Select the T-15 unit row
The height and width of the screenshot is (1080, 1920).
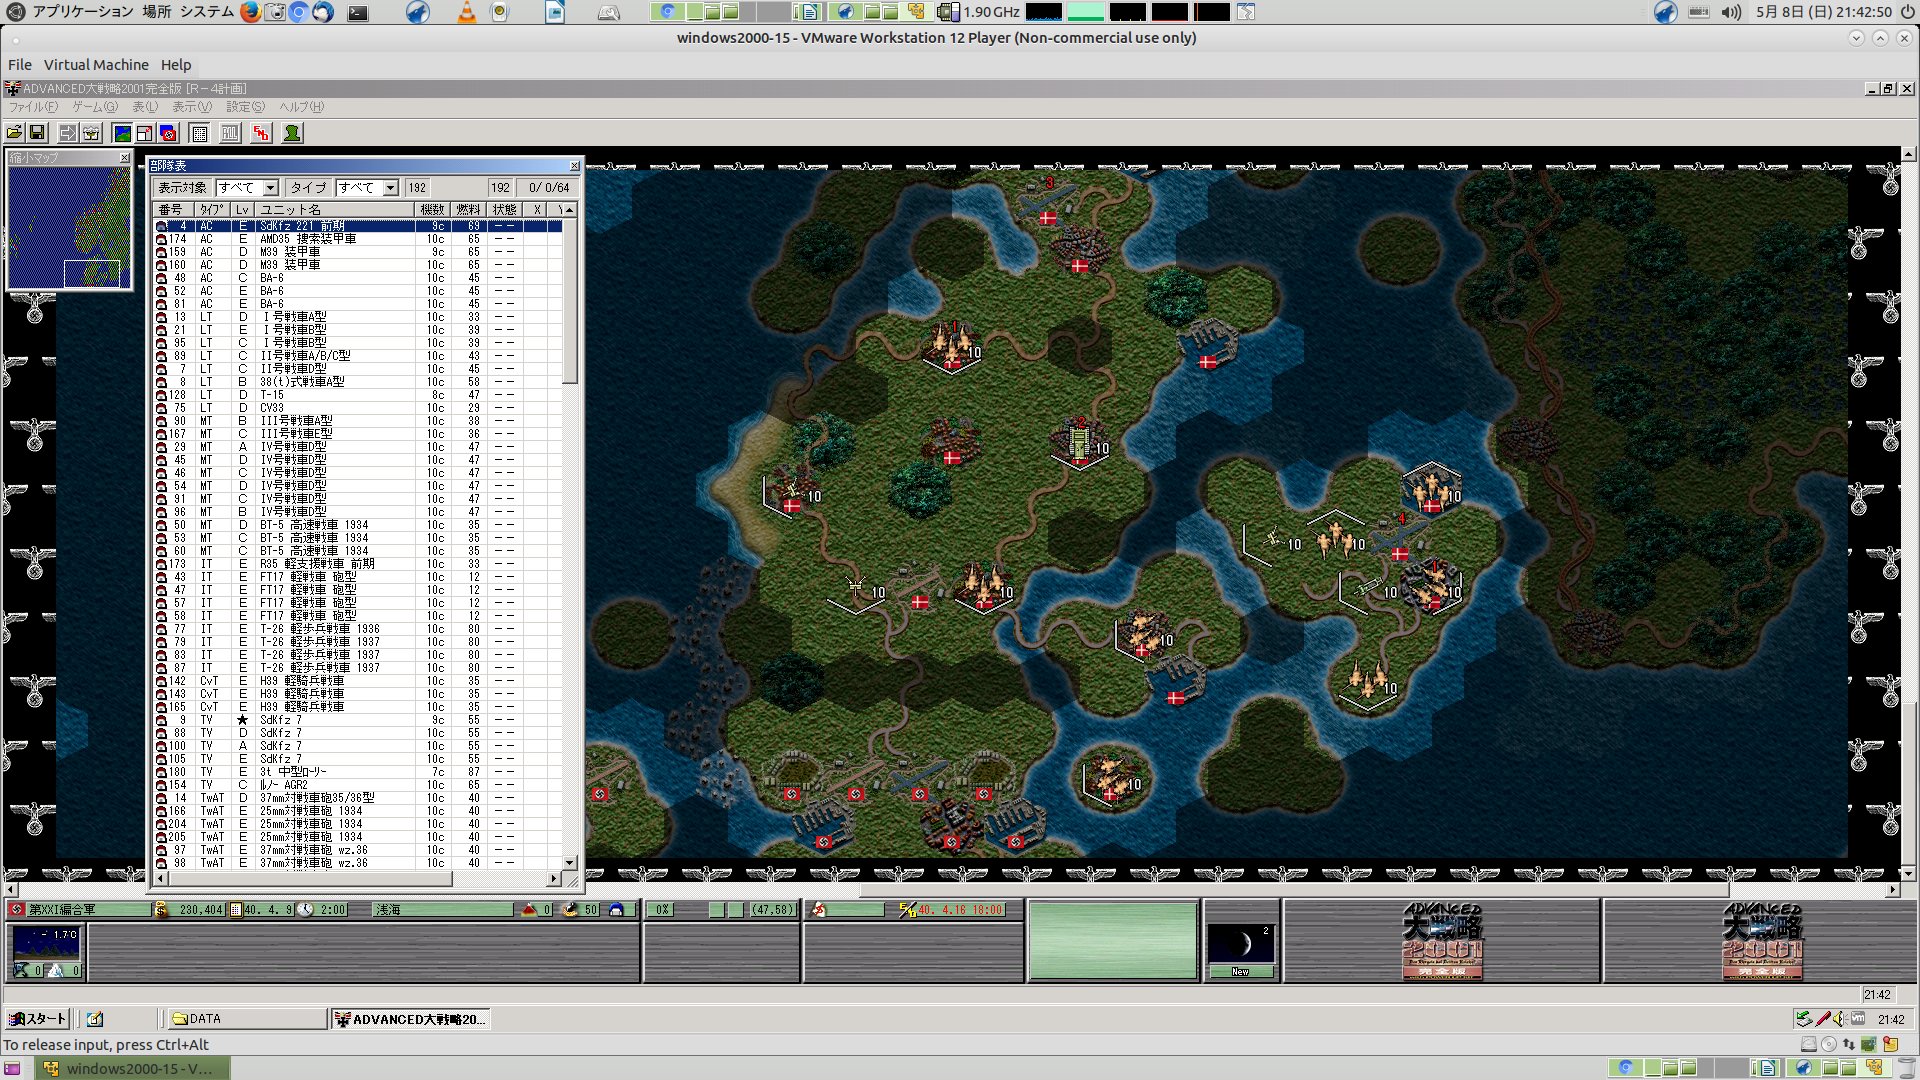click(x=357, y=395)
